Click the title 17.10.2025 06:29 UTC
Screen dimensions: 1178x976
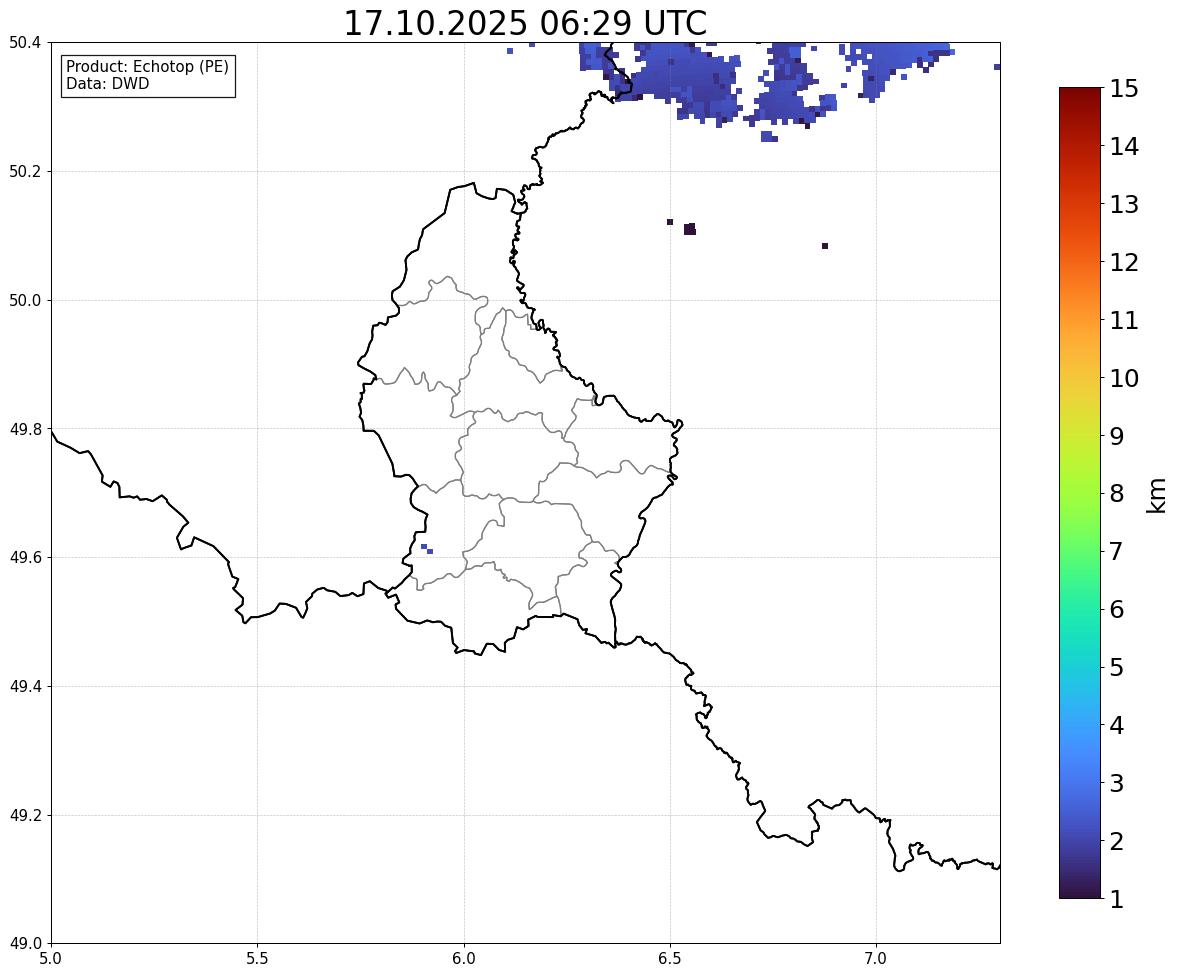[525, 23]
